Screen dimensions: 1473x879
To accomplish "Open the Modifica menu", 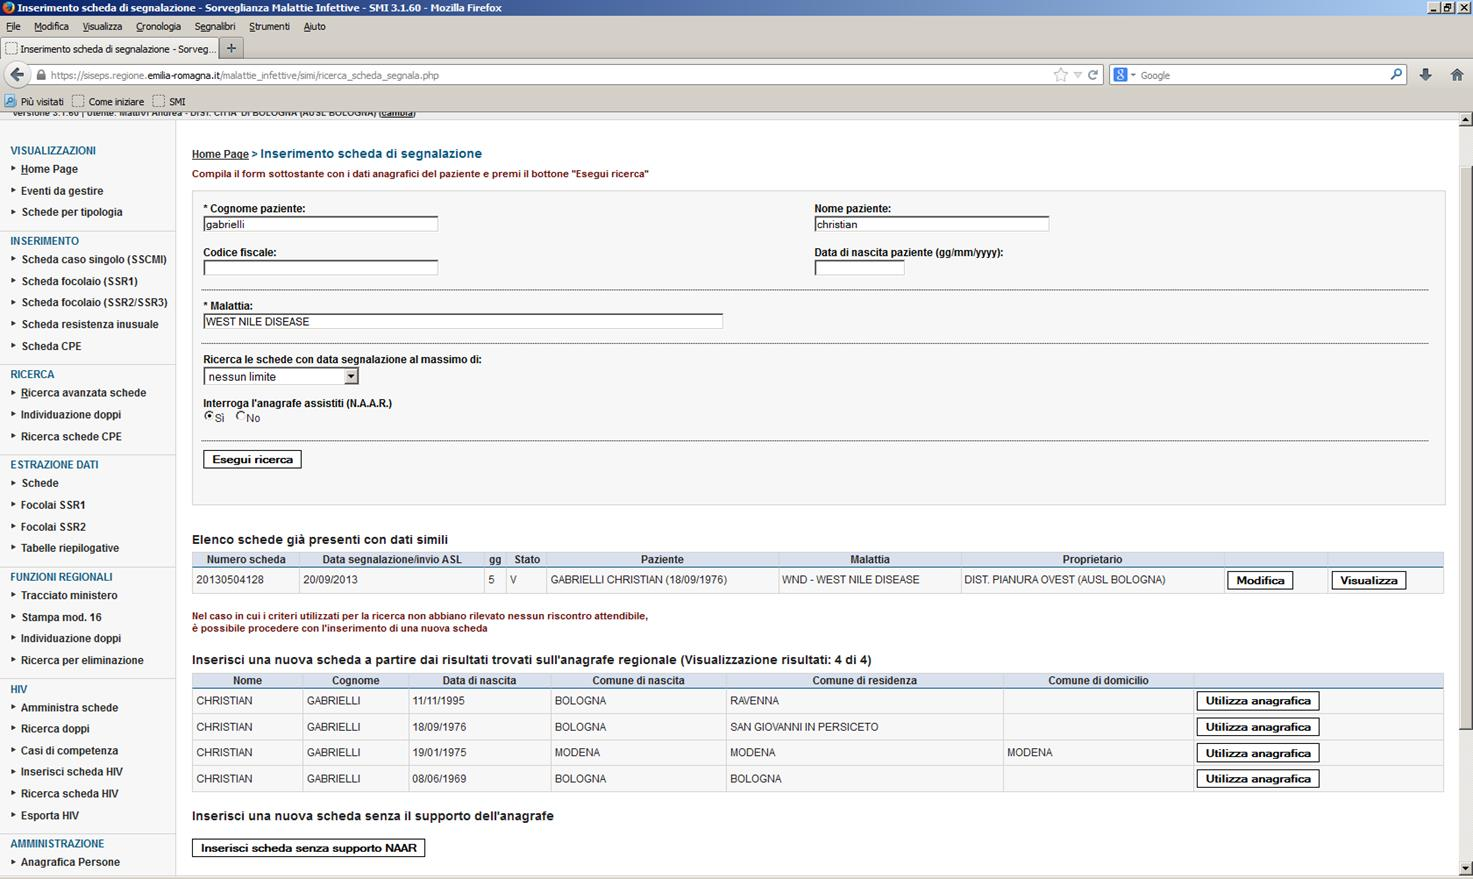I will coord(51,26).
